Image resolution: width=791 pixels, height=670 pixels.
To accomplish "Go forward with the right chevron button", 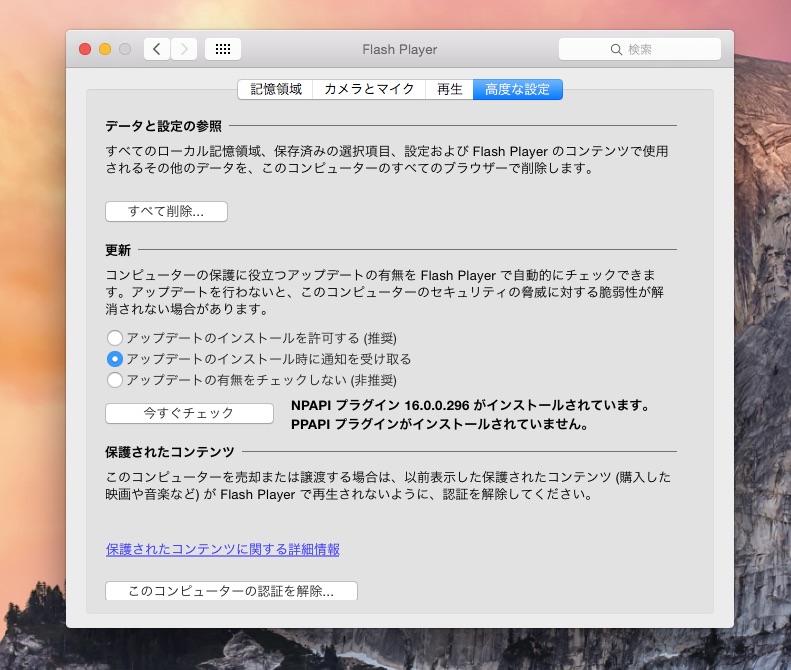I will tap(184, 49).
